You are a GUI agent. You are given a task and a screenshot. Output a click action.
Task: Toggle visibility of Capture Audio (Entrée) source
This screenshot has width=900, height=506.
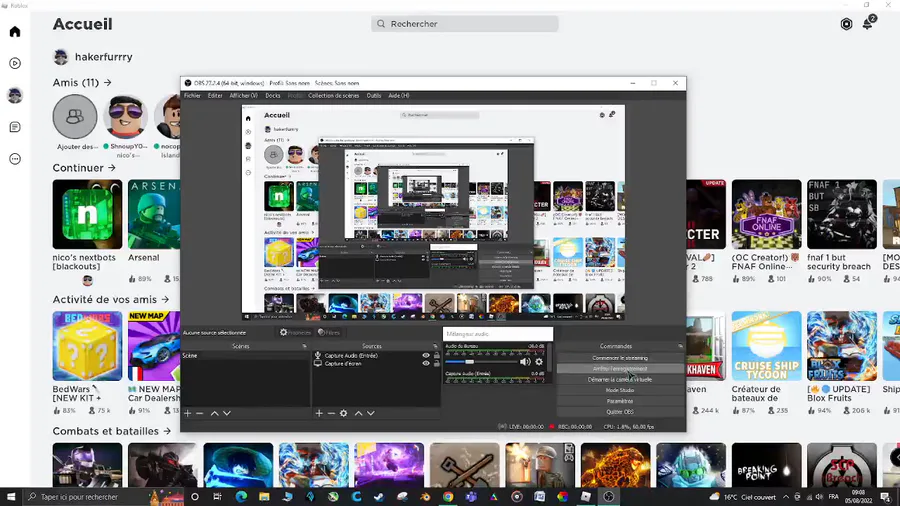(x=426, y=356)
